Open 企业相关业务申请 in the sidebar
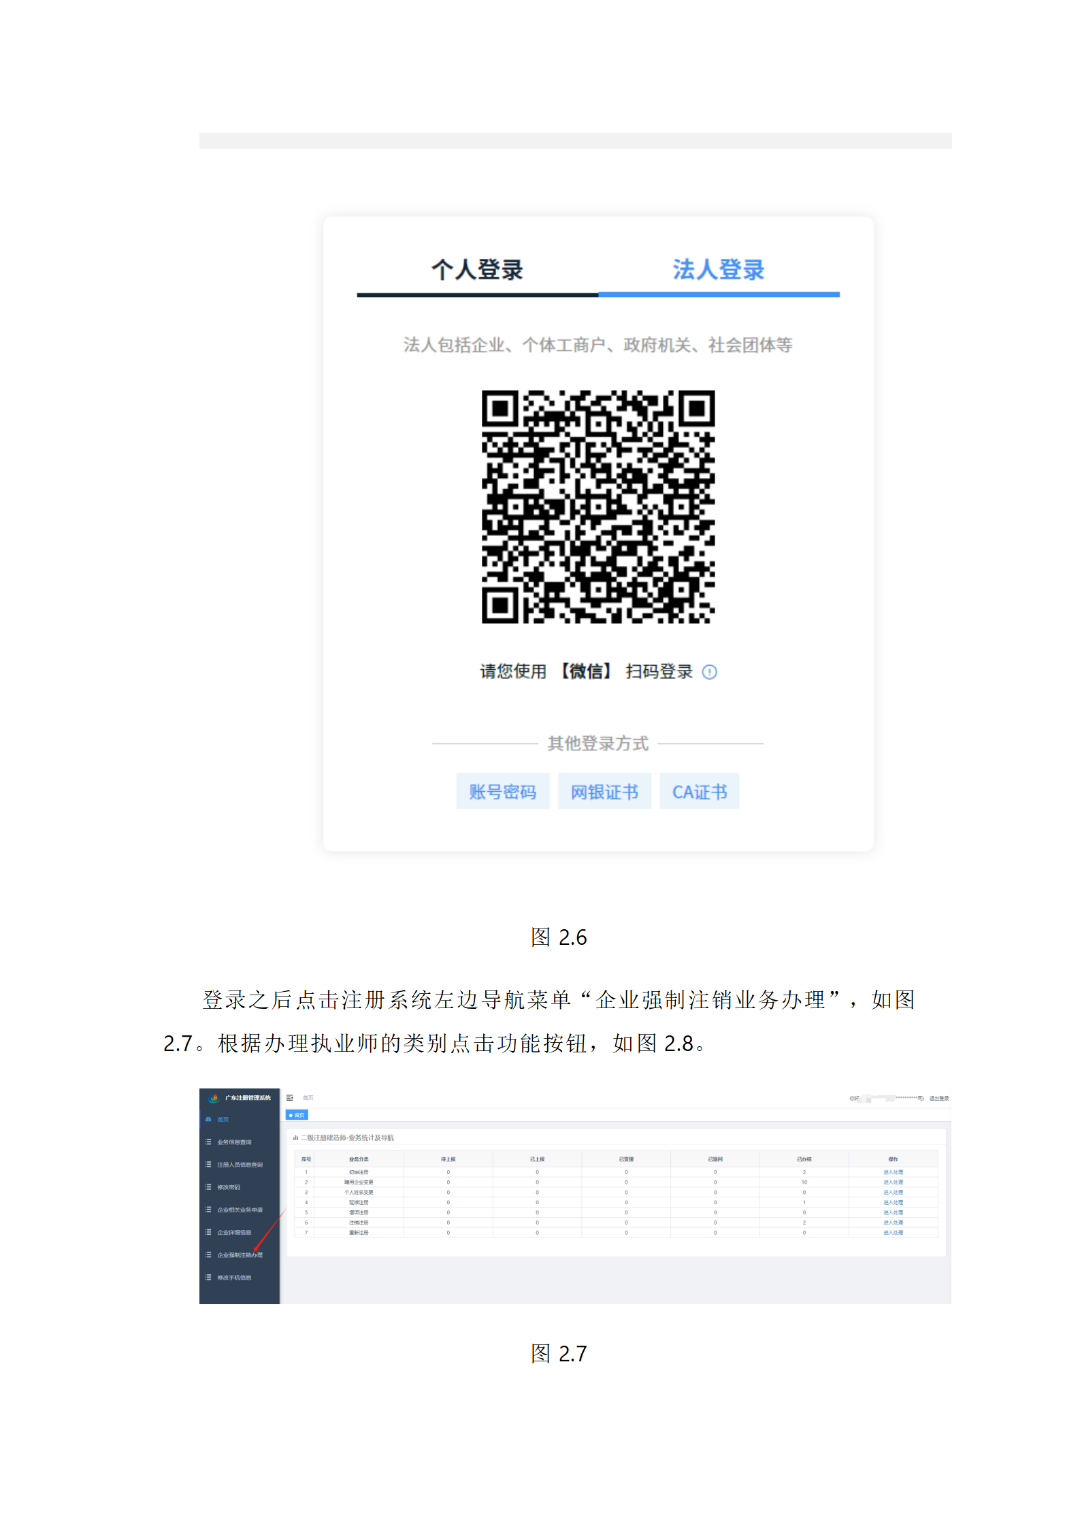The height and width of the screenshot is (1527, 1080). [240, 1210]
